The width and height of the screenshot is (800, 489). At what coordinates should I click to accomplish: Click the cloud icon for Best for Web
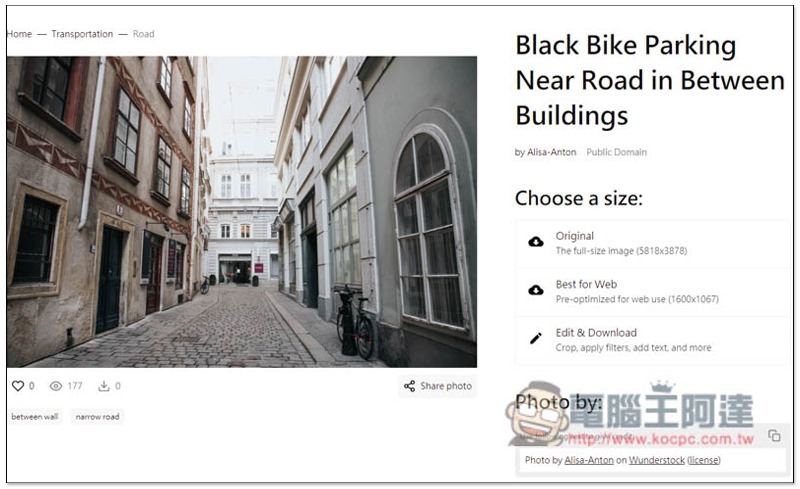[536, 290]
